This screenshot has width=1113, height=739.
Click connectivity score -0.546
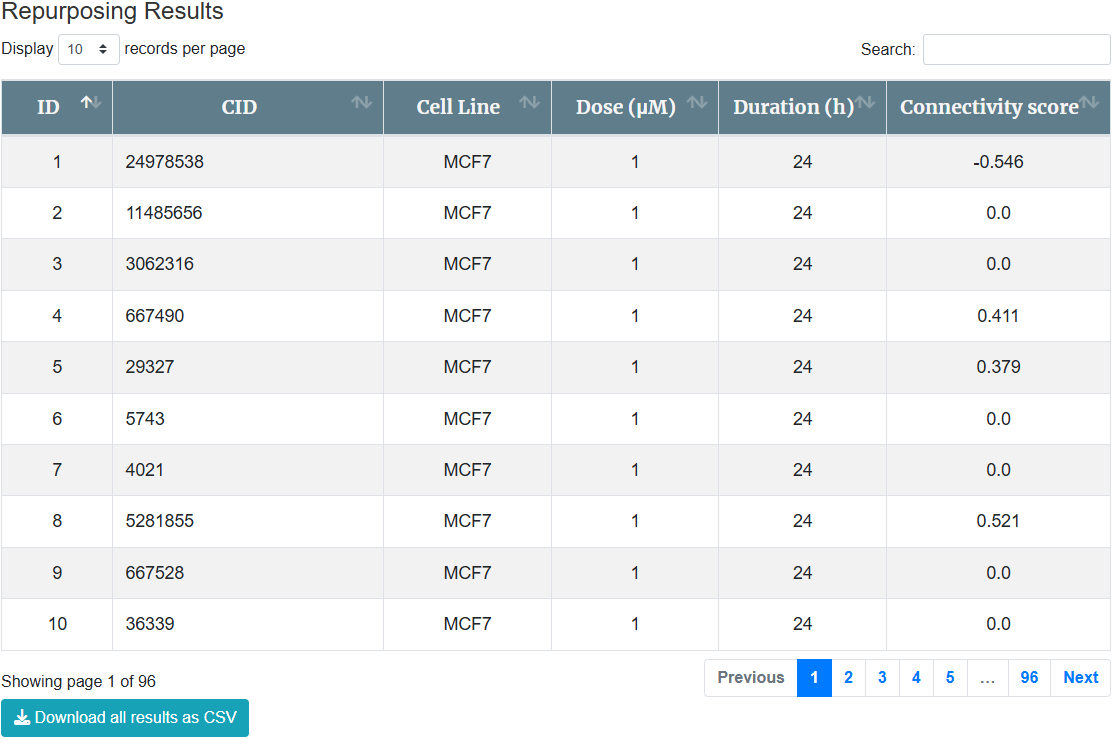(x=998, y=162)
